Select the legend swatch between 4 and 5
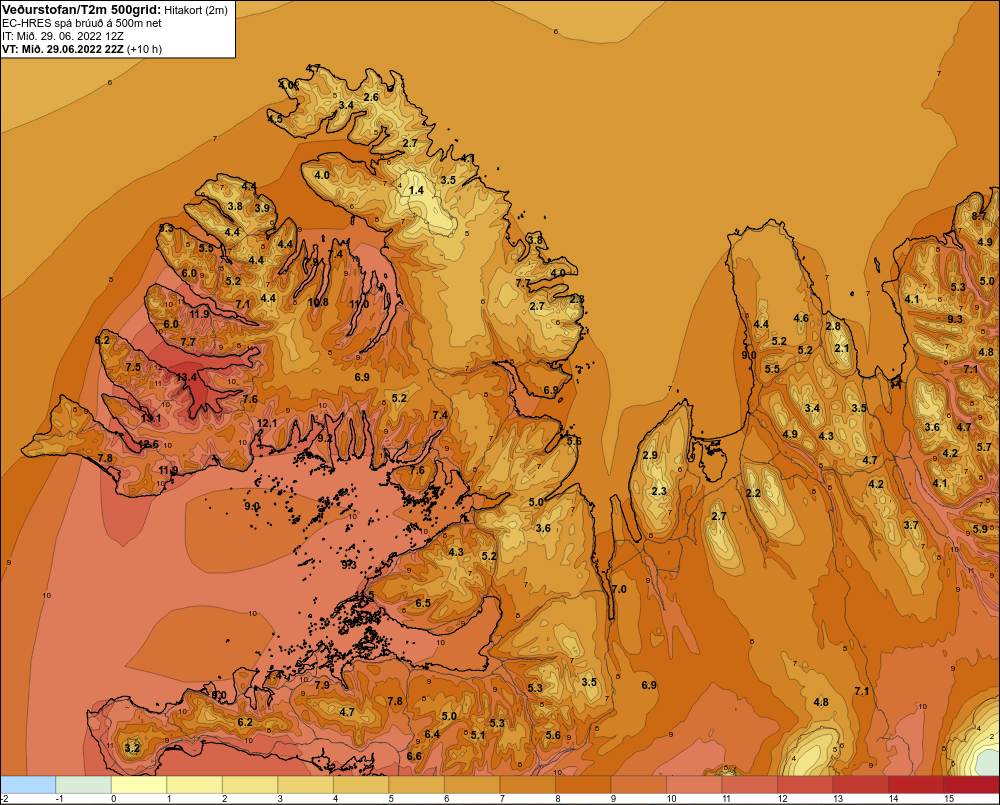1000x805 pixels. [x=361, y=784]
